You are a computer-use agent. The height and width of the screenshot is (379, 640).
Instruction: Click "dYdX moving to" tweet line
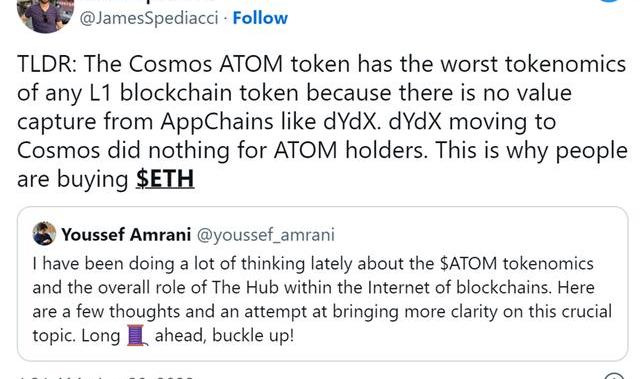(x=472, y=122)
